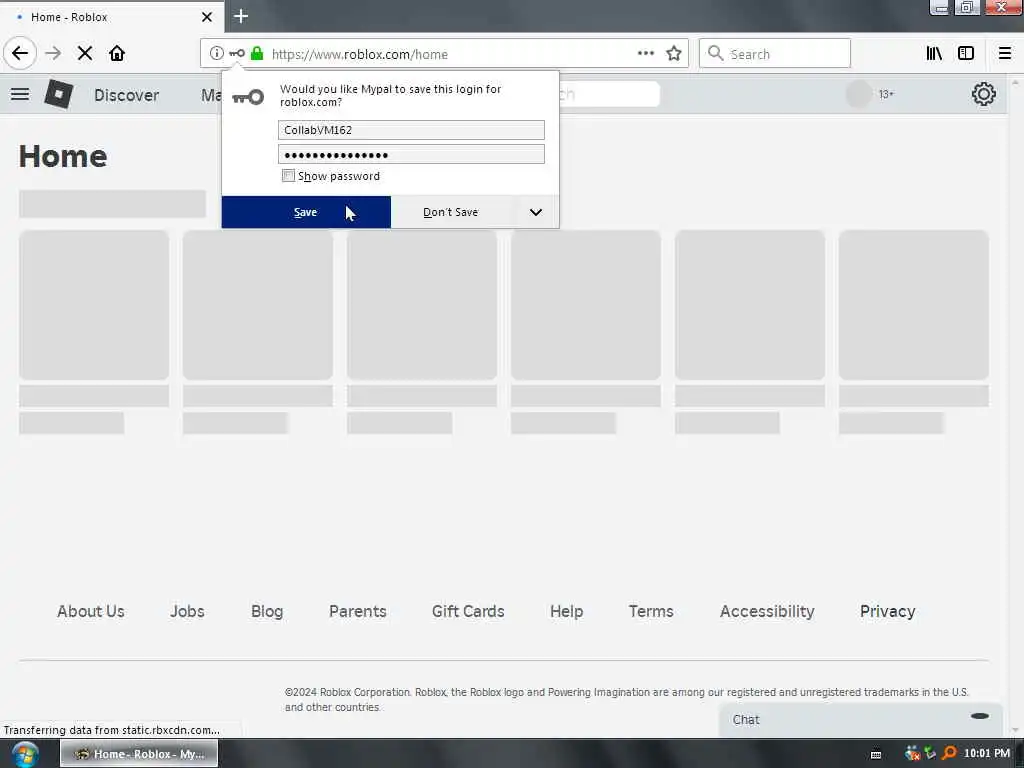1024x768 pixels.
Task: Open the Gift Cards link
Action: 468,611
